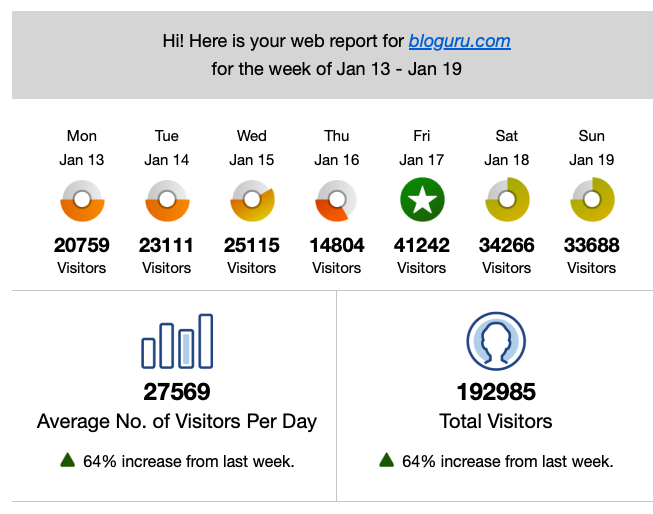Click the 27569 average visitors number
Image resolution: width=653 pixels, height=514 pixels.
coord(177,392)
